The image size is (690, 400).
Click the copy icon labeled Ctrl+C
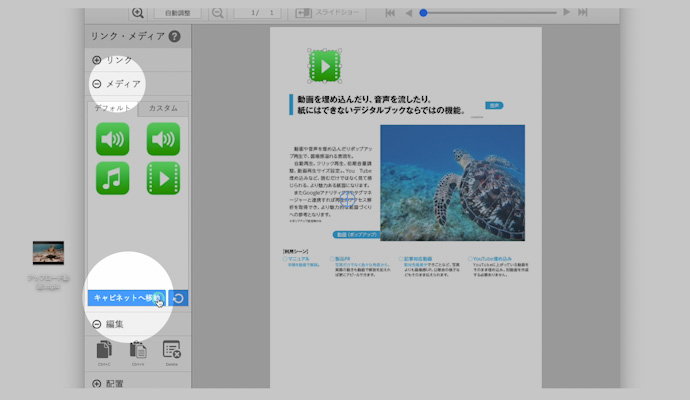[104, 350]
